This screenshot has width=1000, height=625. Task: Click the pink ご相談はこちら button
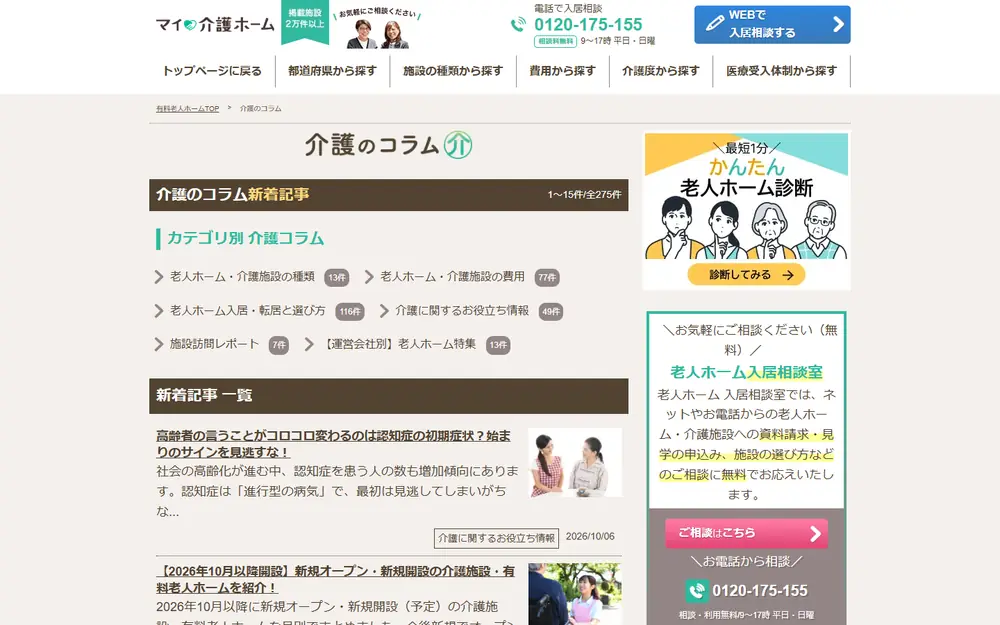click(746, 534)
